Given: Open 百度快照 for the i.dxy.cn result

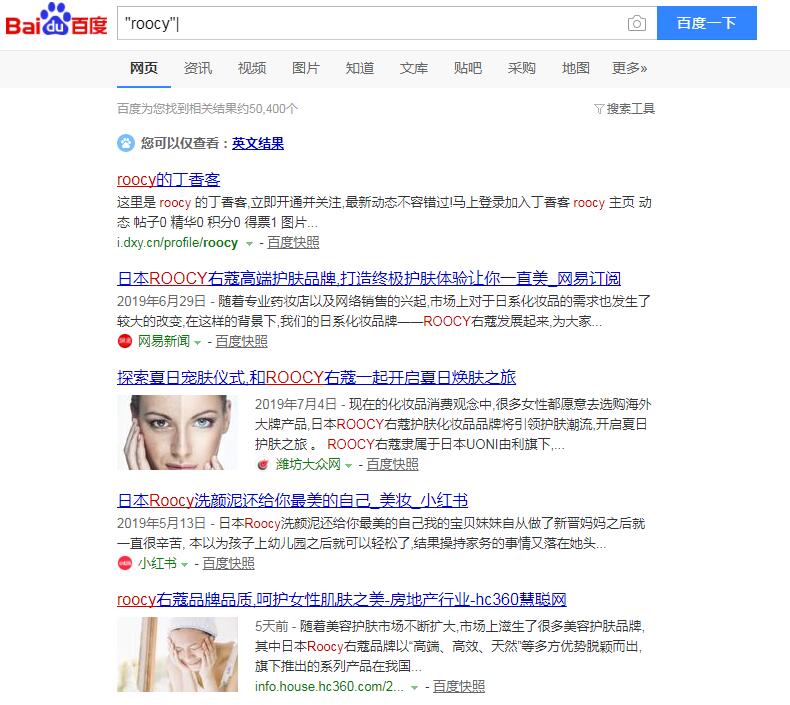Looking at the screenshot, I should click(x=293, y=242).
